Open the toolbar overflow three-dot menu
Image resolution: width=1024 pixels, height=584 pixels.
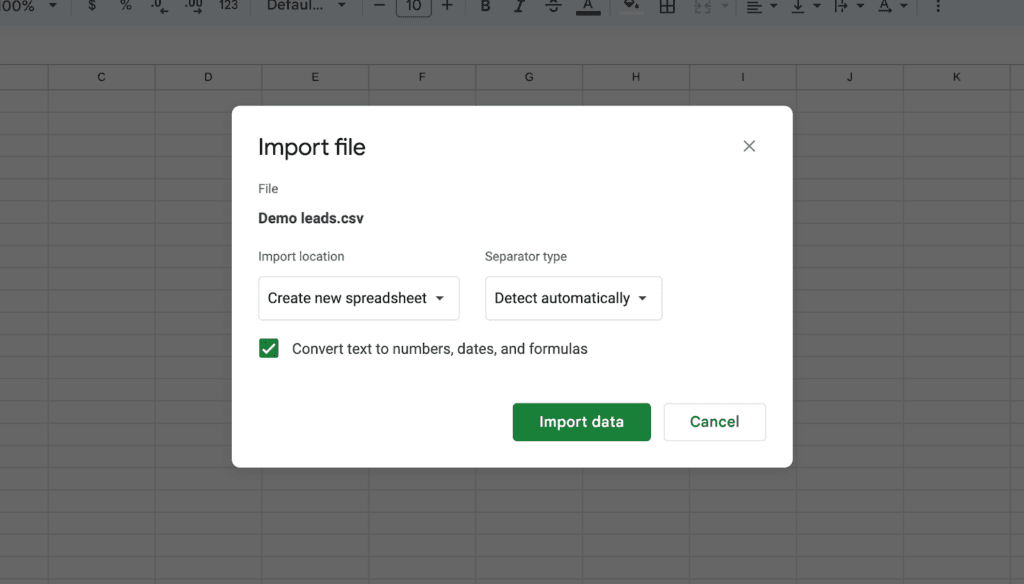[x=937, y=7]
